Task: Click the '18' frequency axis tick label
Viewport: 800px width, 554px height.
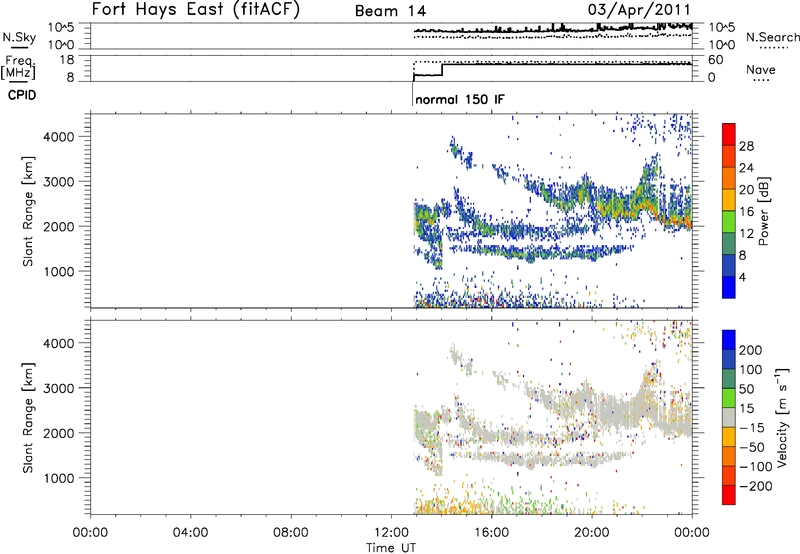Action: [67, 60]
